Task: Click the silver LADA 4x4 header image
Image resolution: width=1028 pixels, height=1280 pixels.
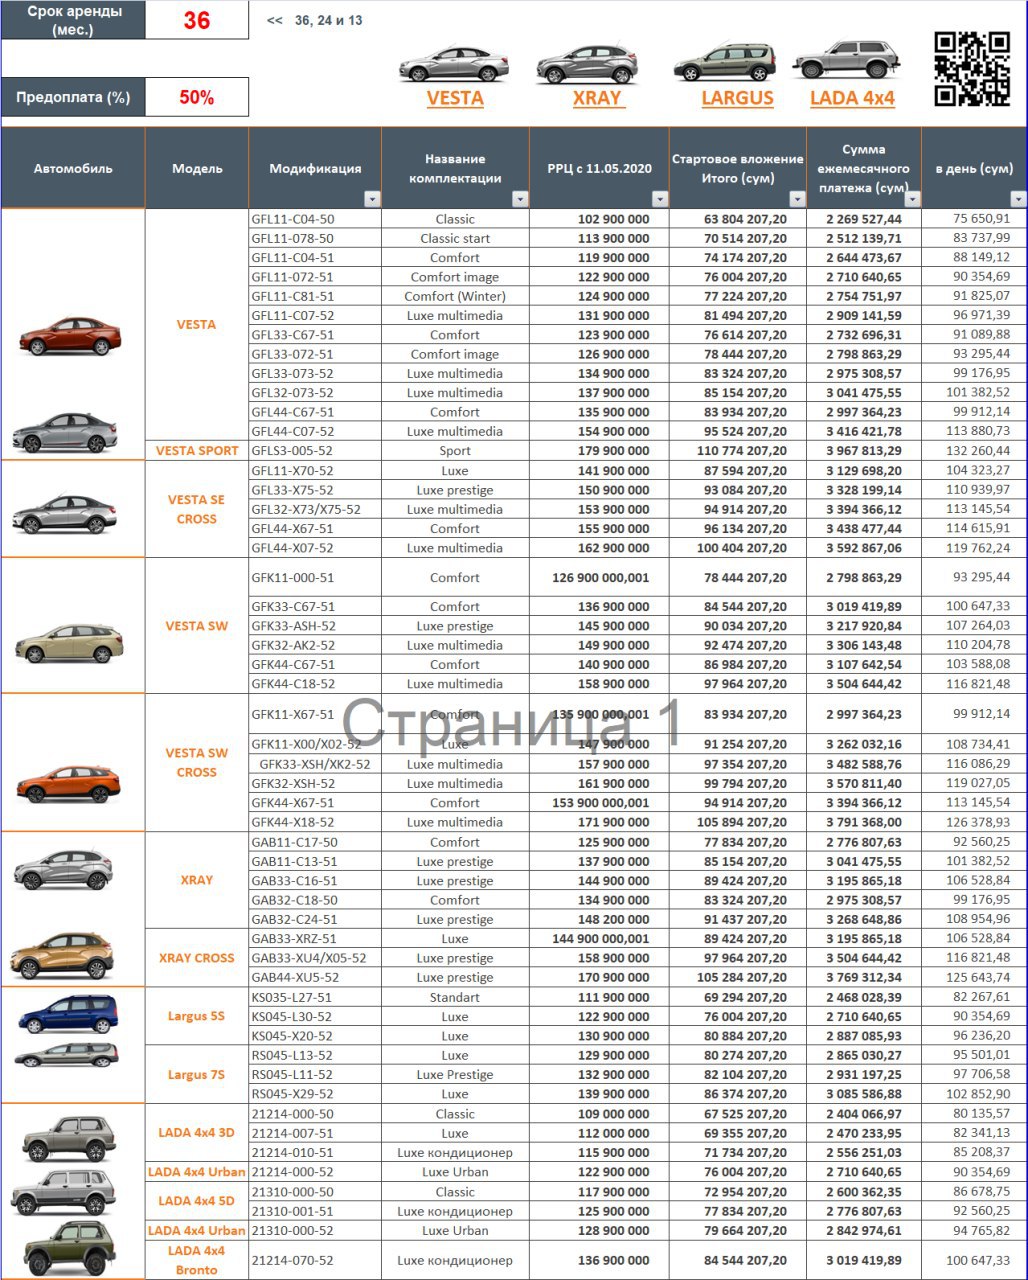Action: click(847, 60)
